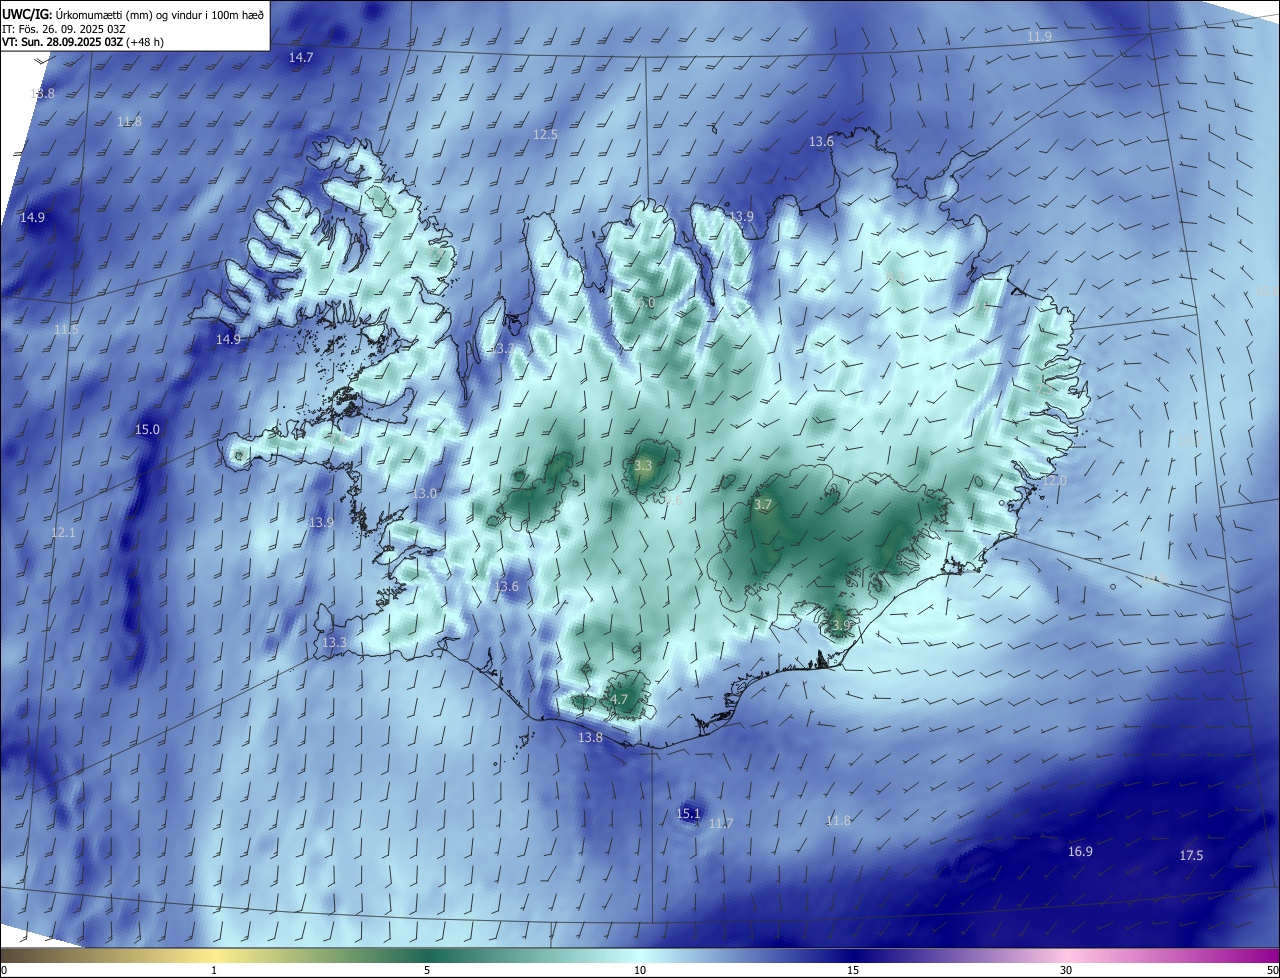Click the 11.7 value south of Iceland
Screen dimensions: 1280x978
[721, 824]
